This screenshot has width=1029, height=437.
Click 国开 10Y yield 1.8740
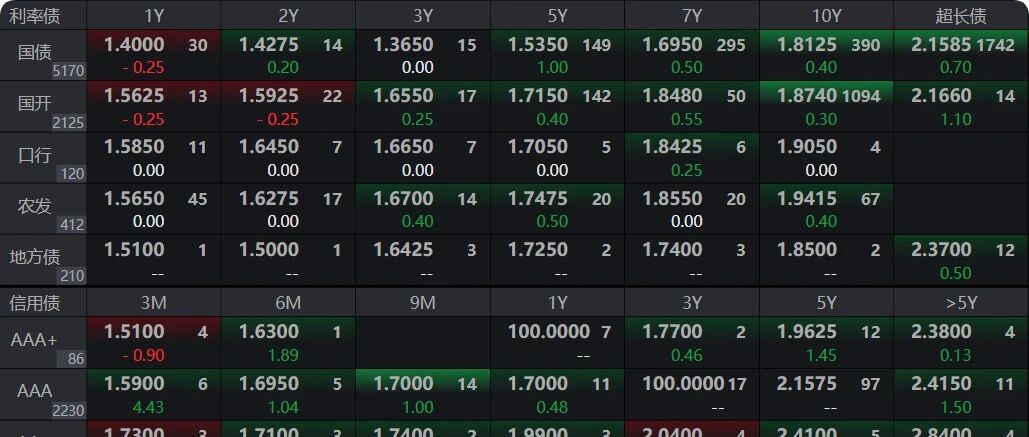click(x=807, y=96)
